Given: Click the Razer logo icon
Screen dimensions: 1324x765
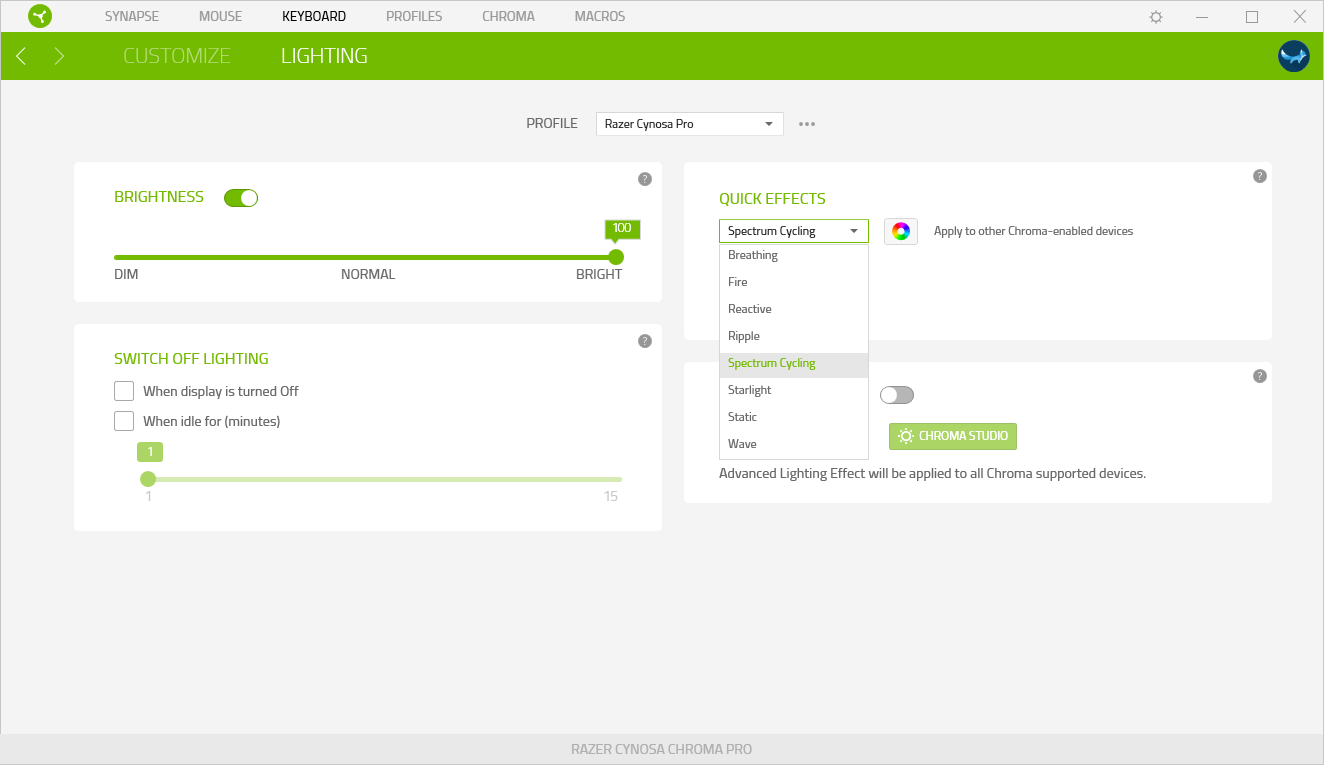Looking at the screenshot, I should [x=40, y=16].
